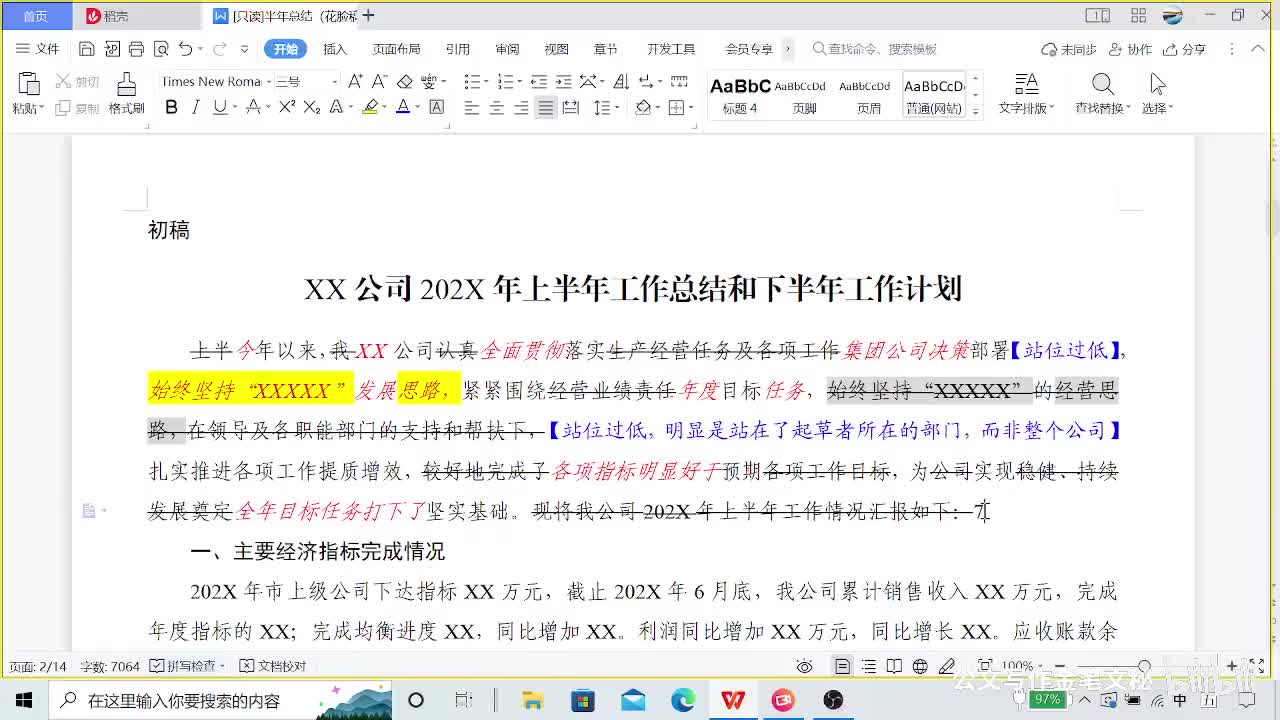Image resolution: width=1280 pixels, height=720 pixels.
Task: Open Print Preview from the quick access bar
Action: 161,49
